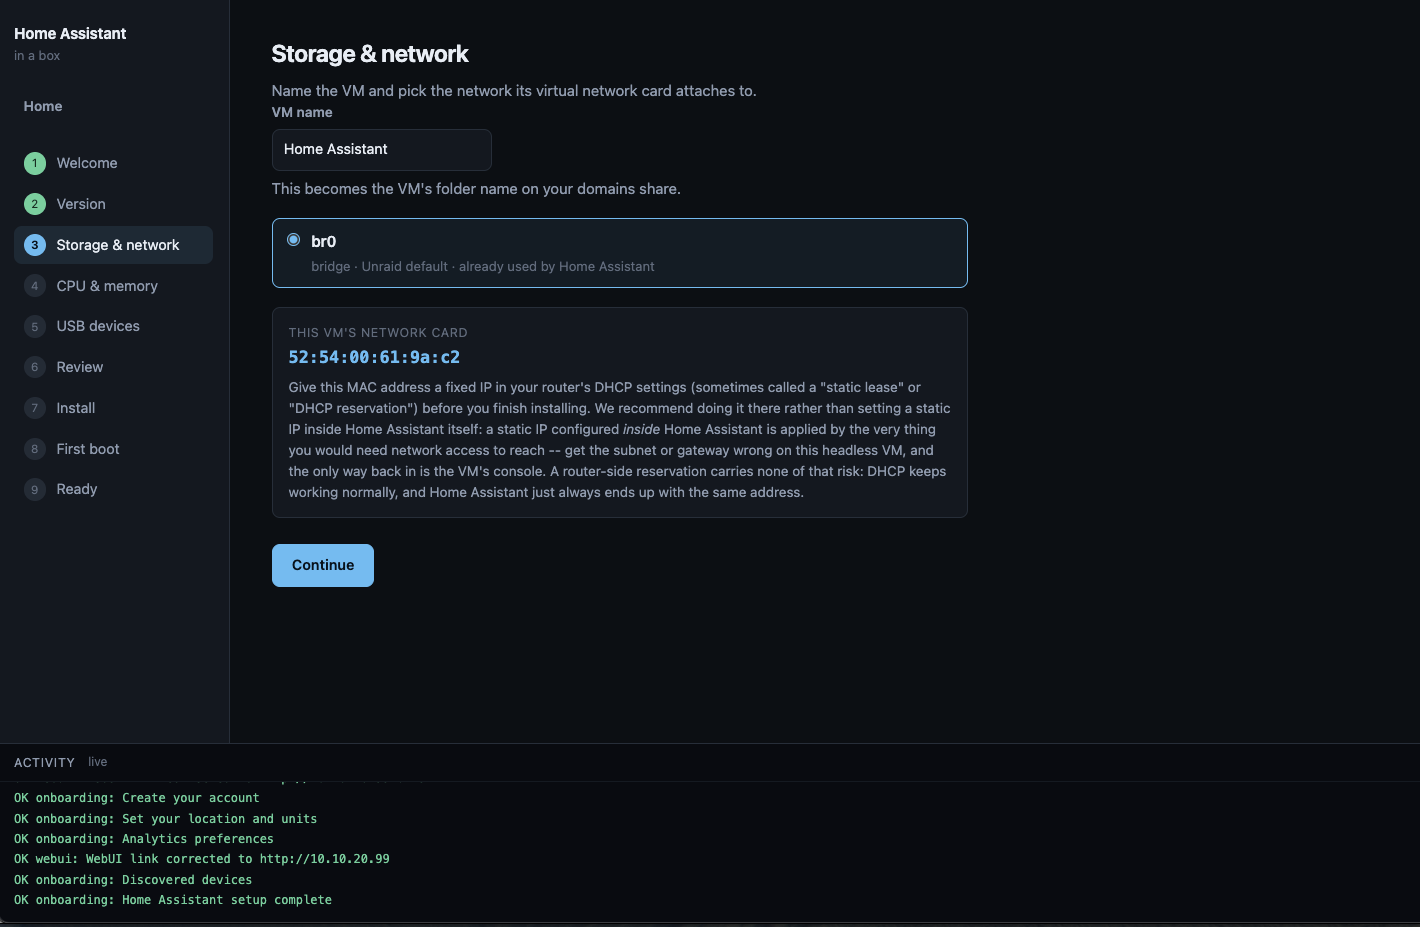Click the Continue button

pos(323,565)
